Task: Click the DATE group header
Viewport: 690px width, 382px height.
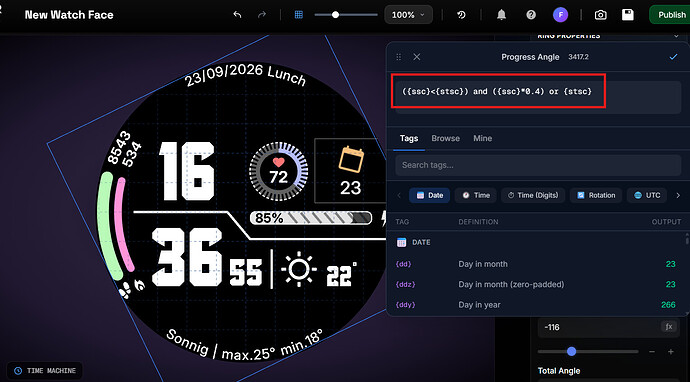Action: pos(421,242)
